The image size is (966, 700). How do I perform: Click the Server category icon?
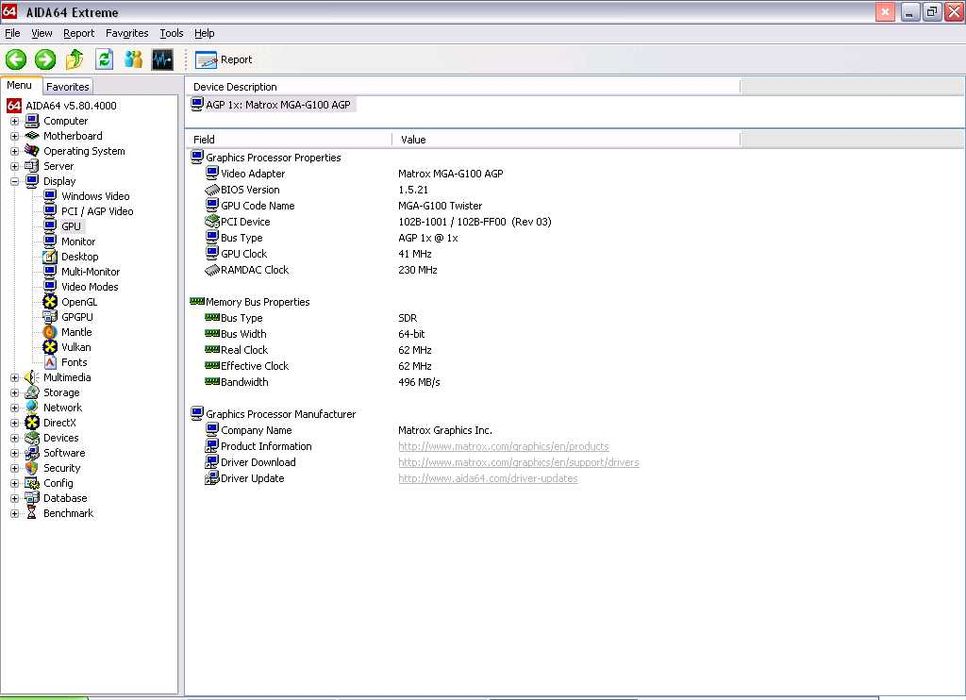pos(32,166)
